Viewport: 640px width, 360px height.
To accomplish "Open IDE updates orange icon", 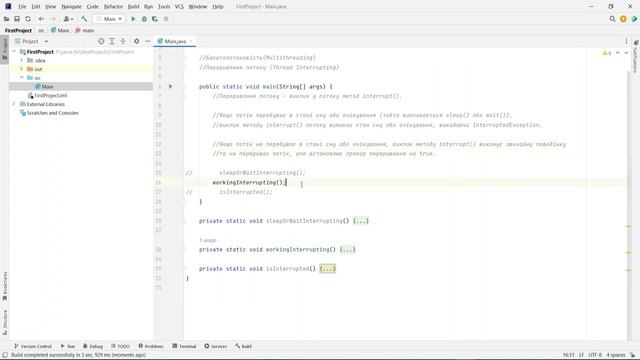I will [623, 19].
